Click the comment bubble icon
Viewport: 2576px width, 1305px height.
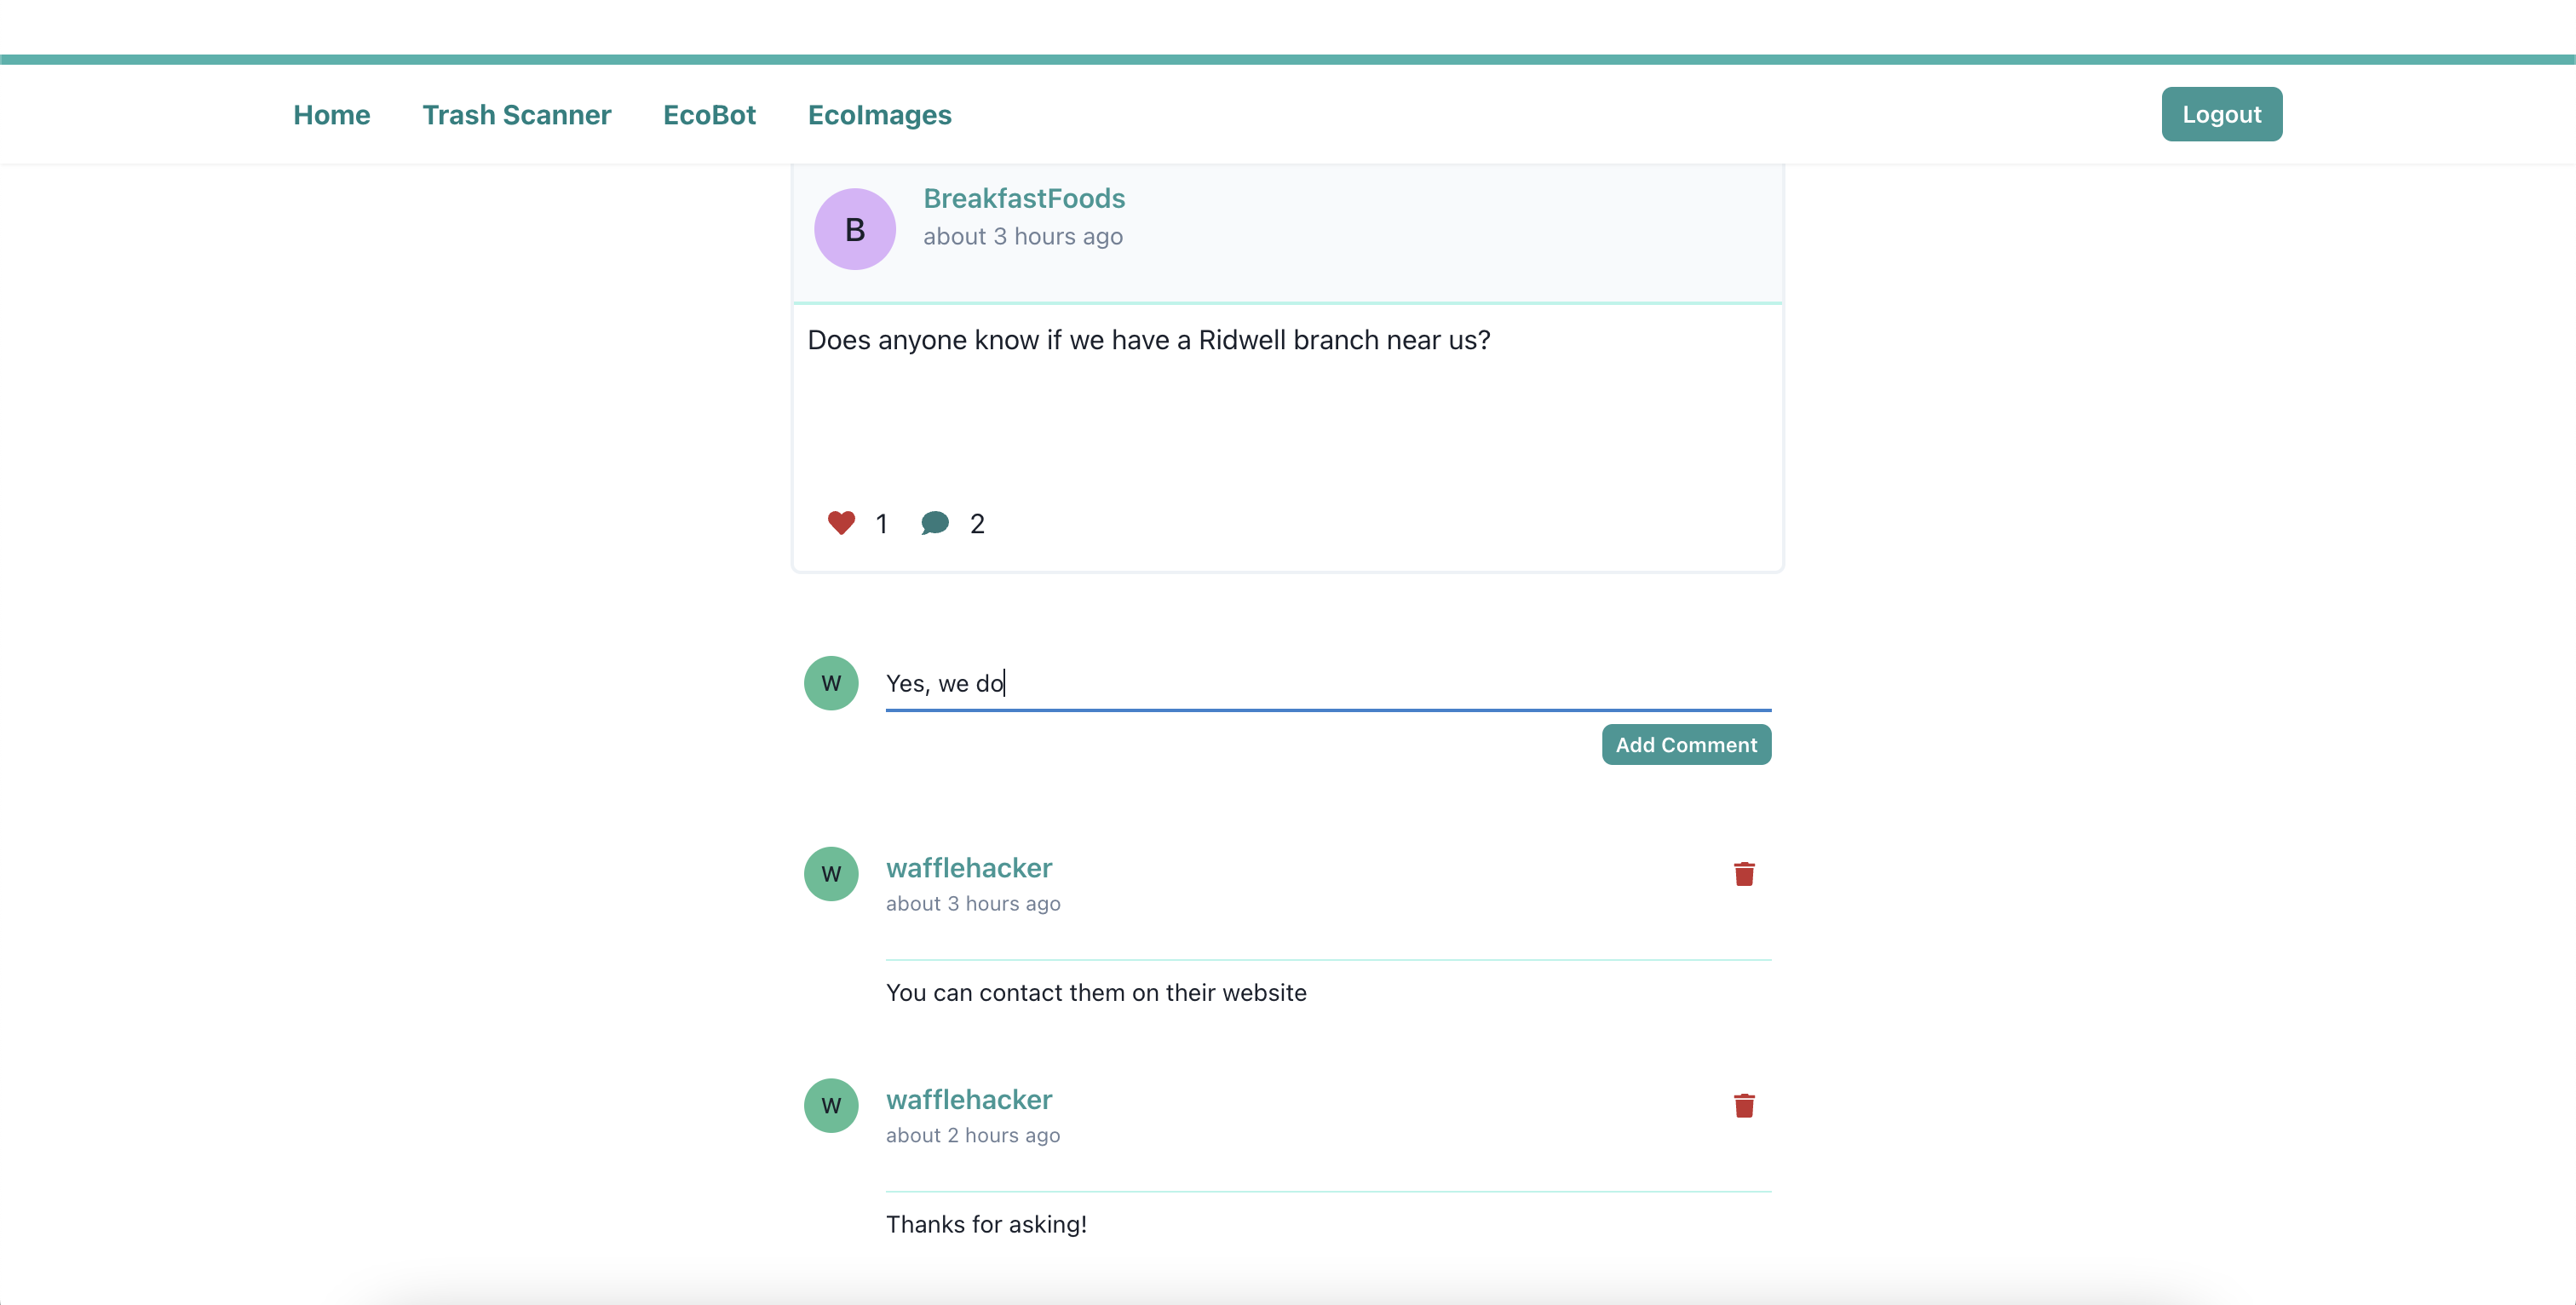tap(934, 523)
